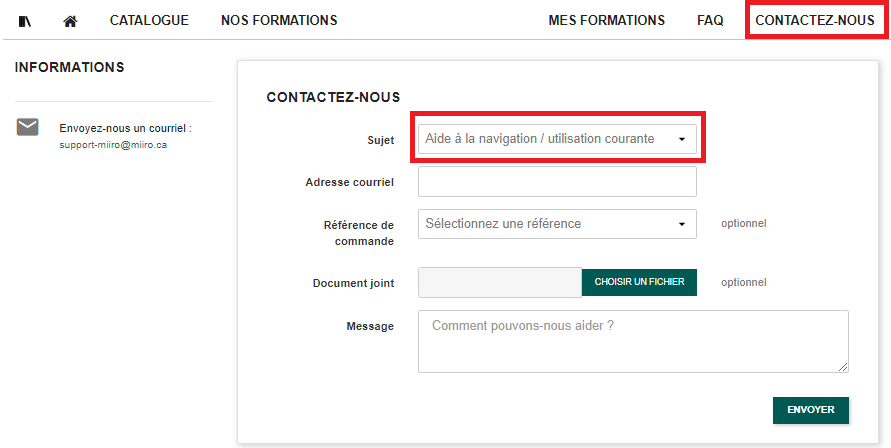The height and width of the screenshot is (448, 891).
Task: Open the FAQ page
Action: pos(710,20)
